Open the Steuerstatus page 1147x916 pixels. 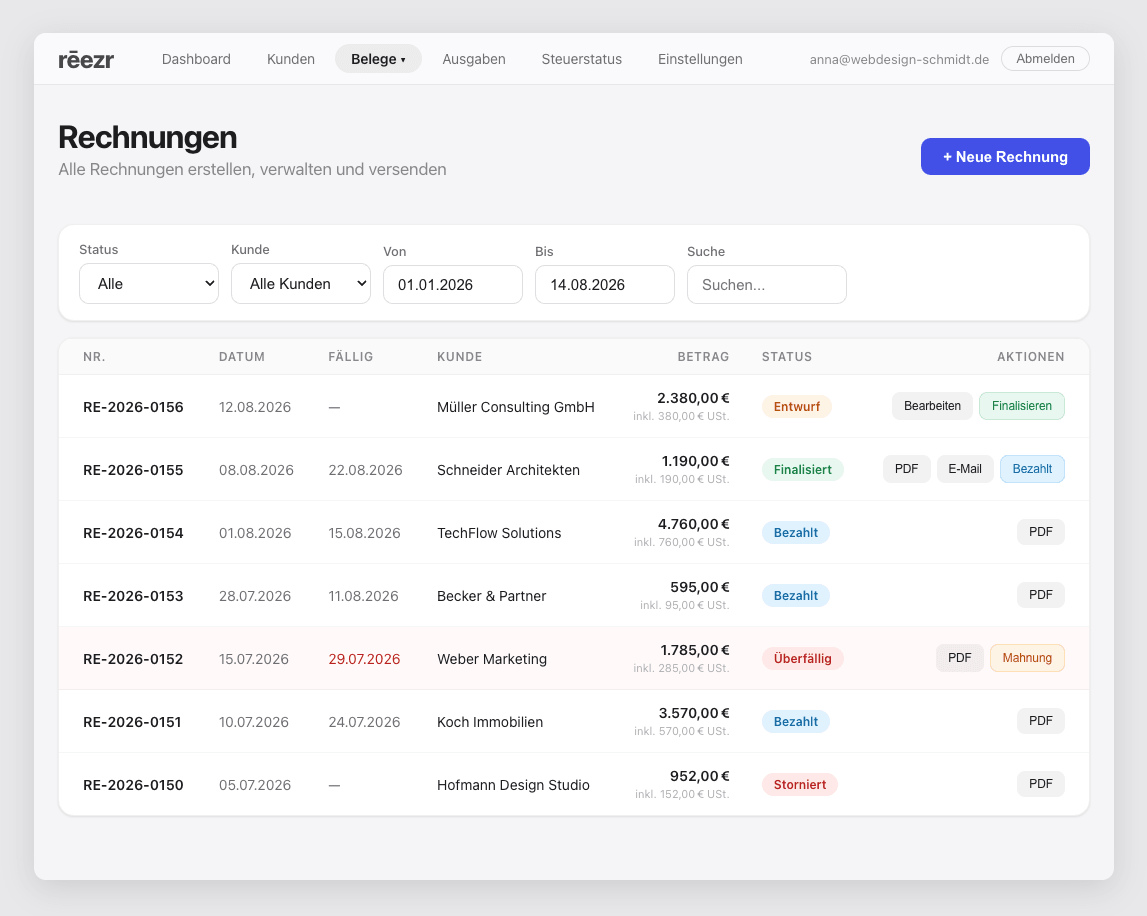point(582,59)
